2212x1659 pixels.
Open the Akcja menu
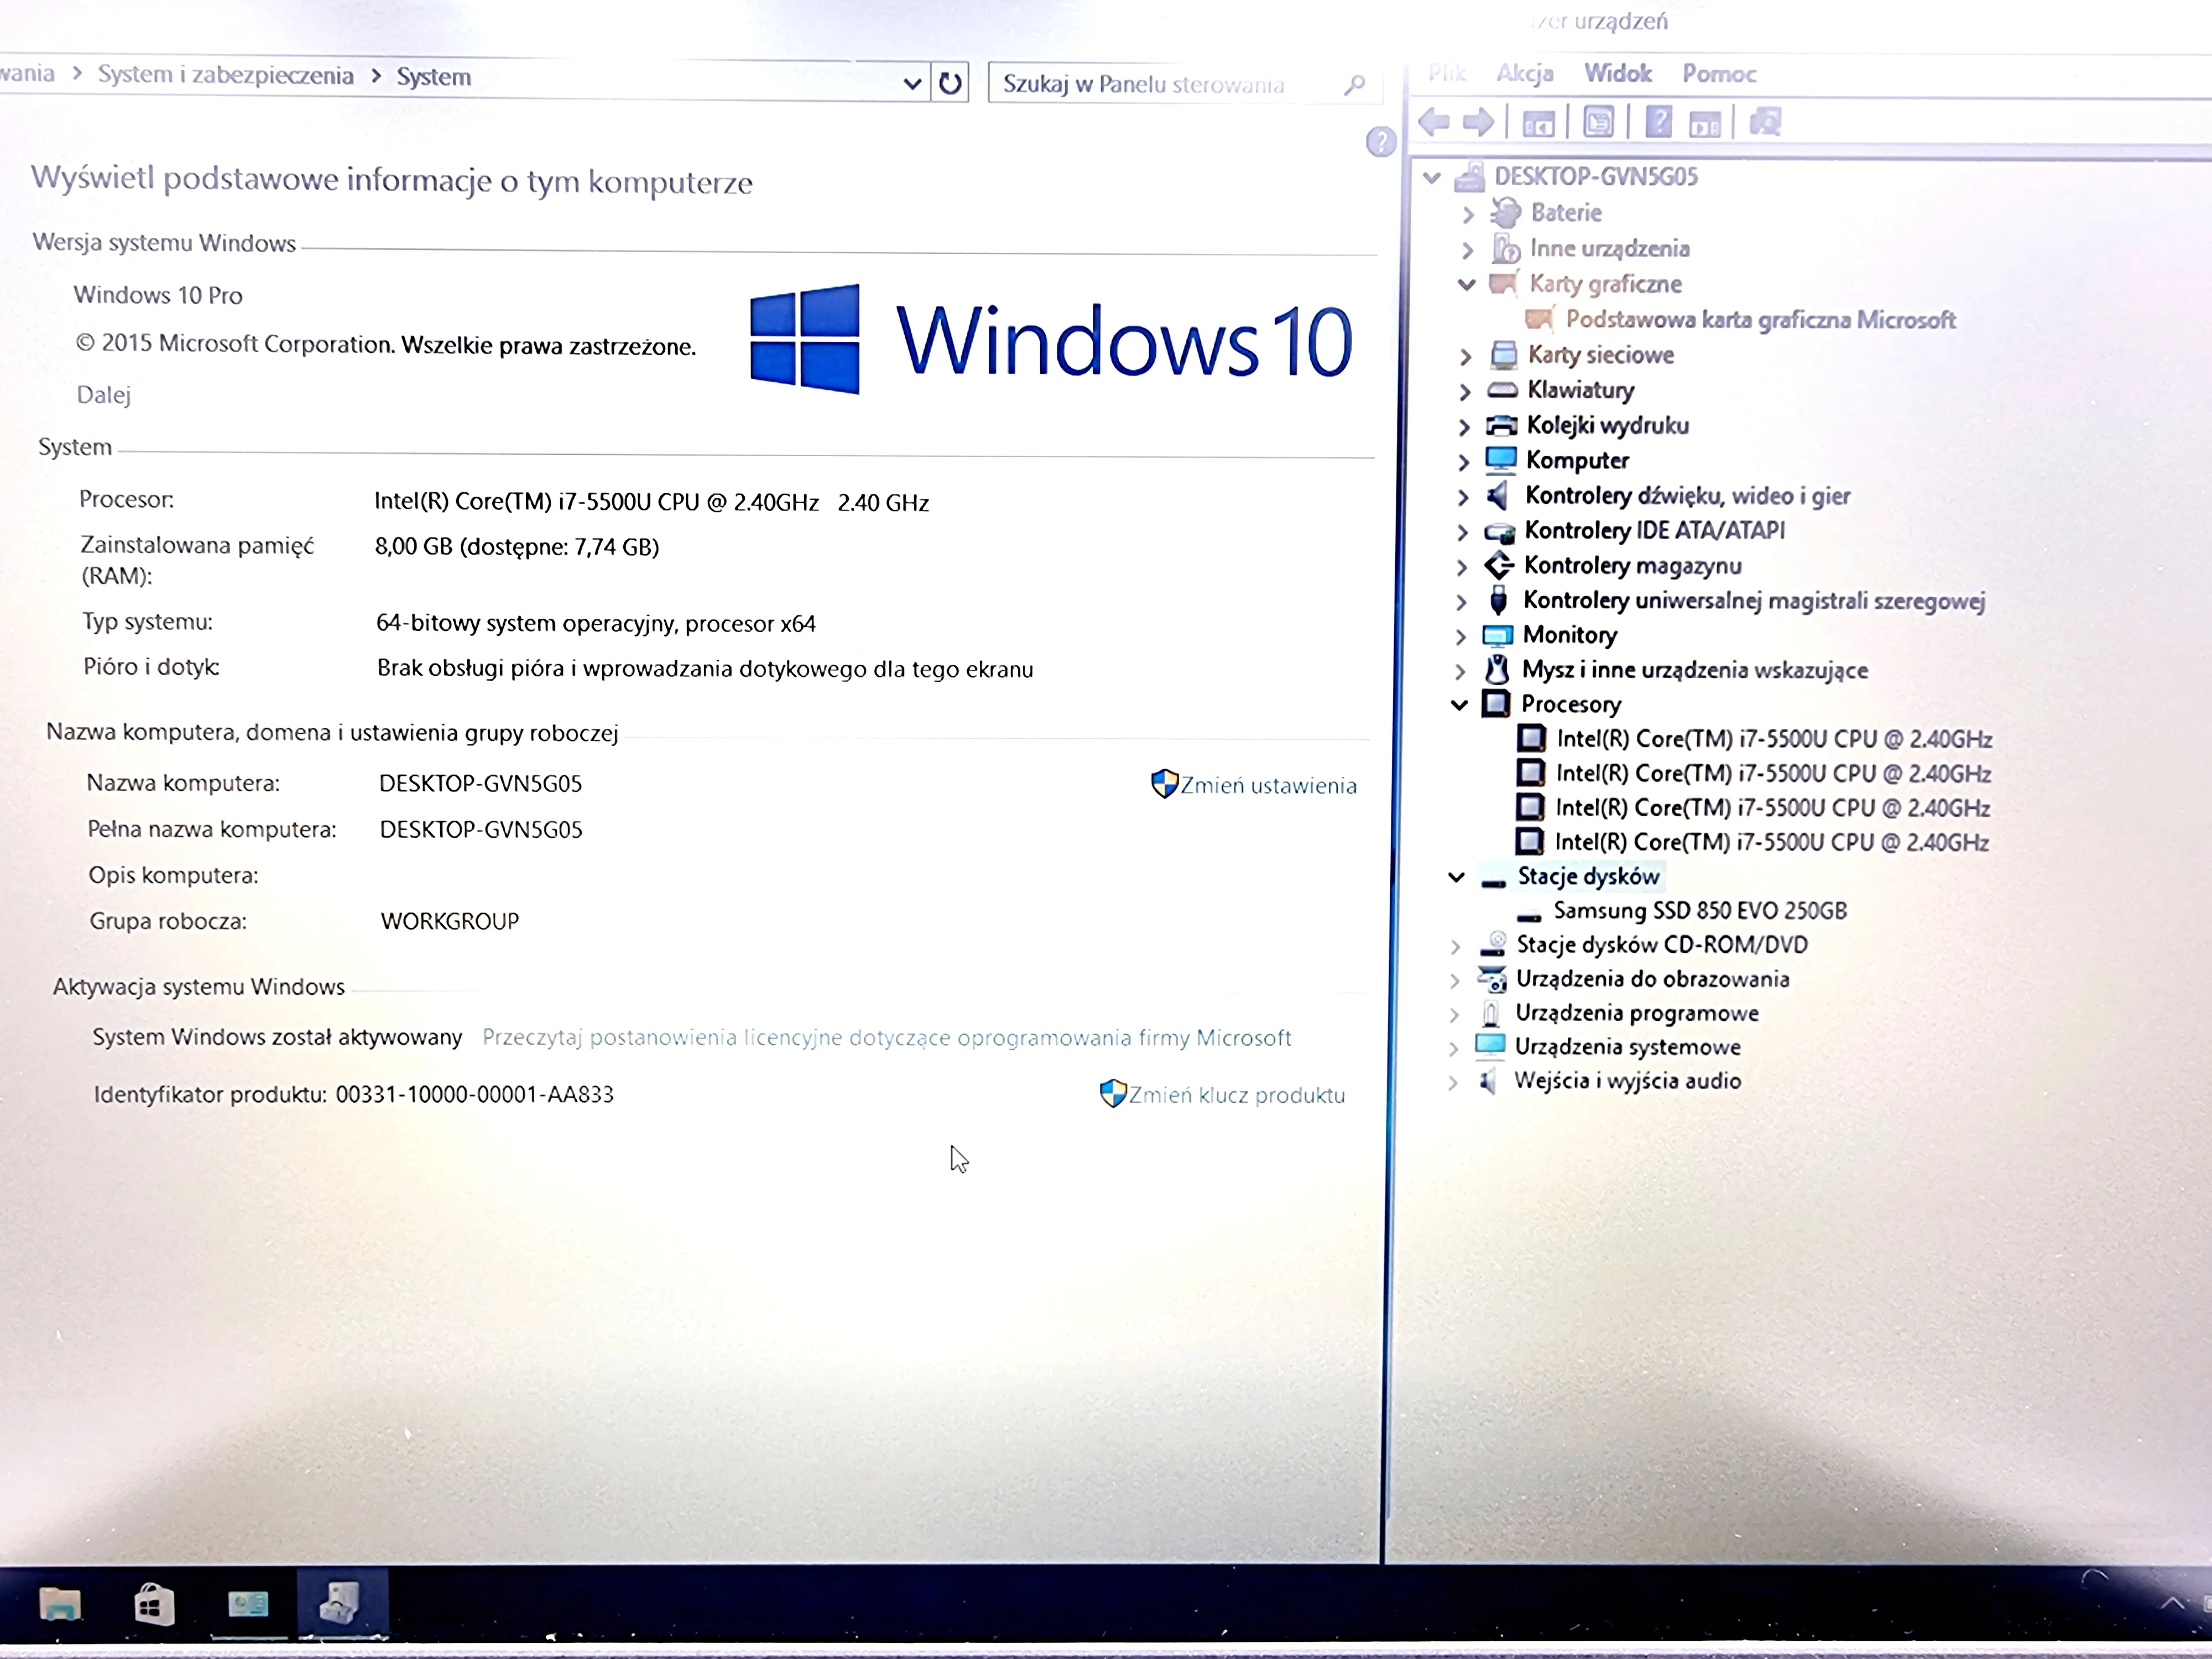point(1525,73)
